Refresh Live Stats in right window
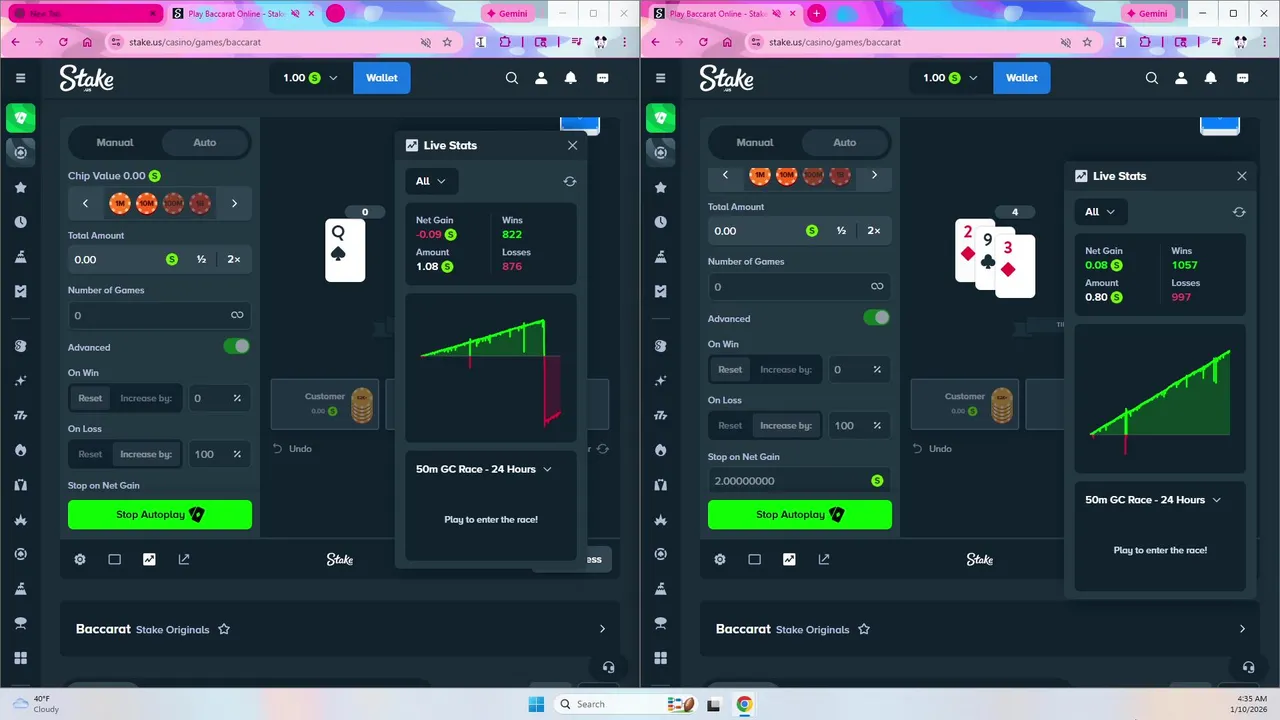 1239,212
